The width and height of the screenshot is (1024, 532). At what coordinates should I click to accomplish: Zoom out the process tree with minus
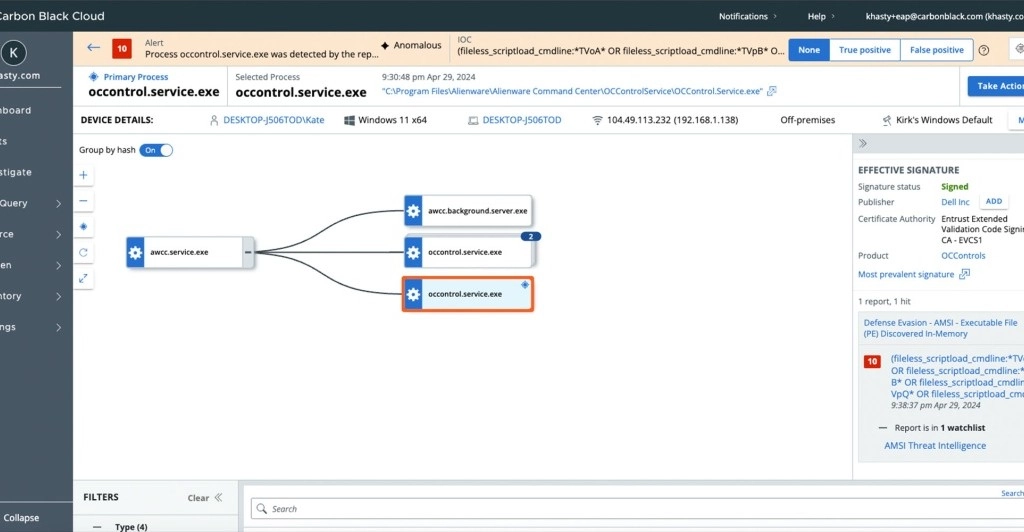[84, 201]
